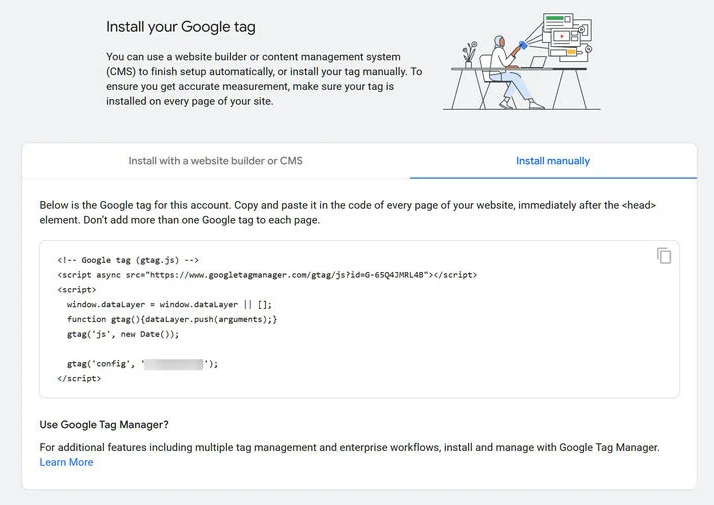
Task: Click the window.dataLayer code line
Action: (169, 304)
